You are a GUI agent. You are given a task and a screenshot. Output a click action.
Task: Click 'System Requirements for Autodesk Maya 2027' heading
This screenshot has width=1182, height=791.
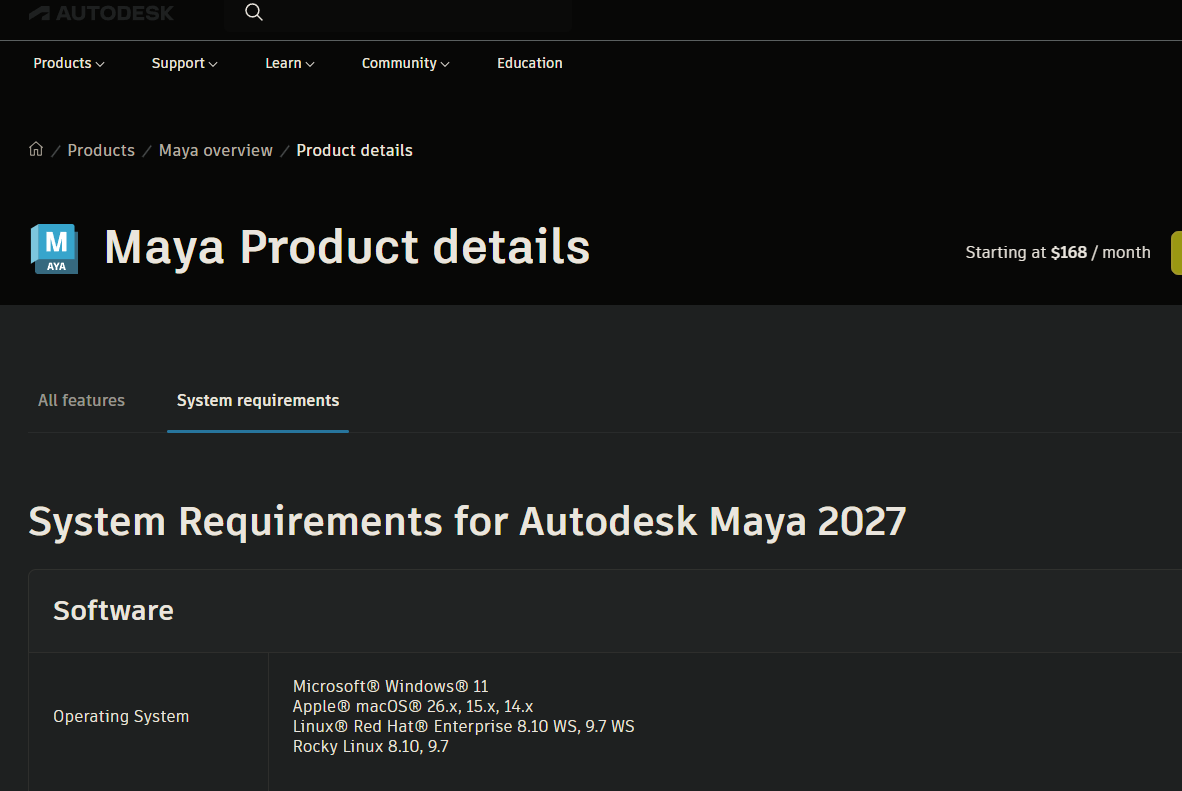tap(467, 522)
